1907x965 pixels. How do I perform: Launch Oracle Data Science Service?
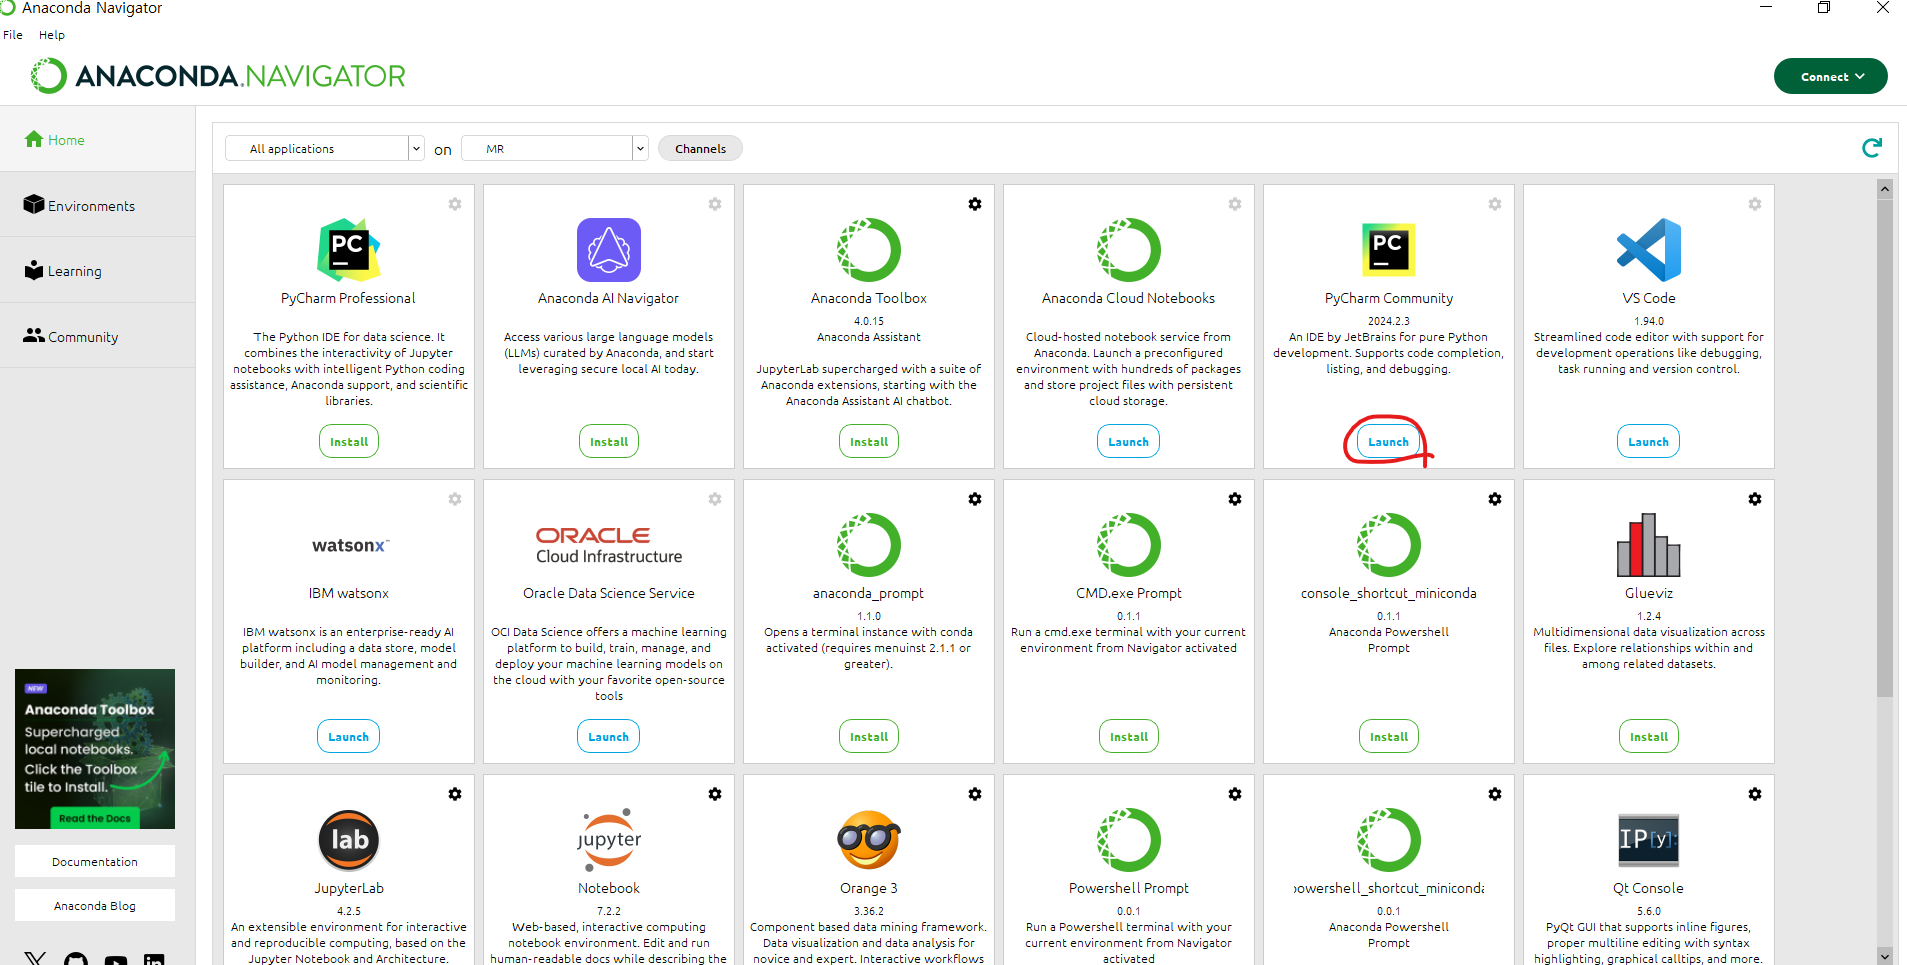tap(608, 737)
